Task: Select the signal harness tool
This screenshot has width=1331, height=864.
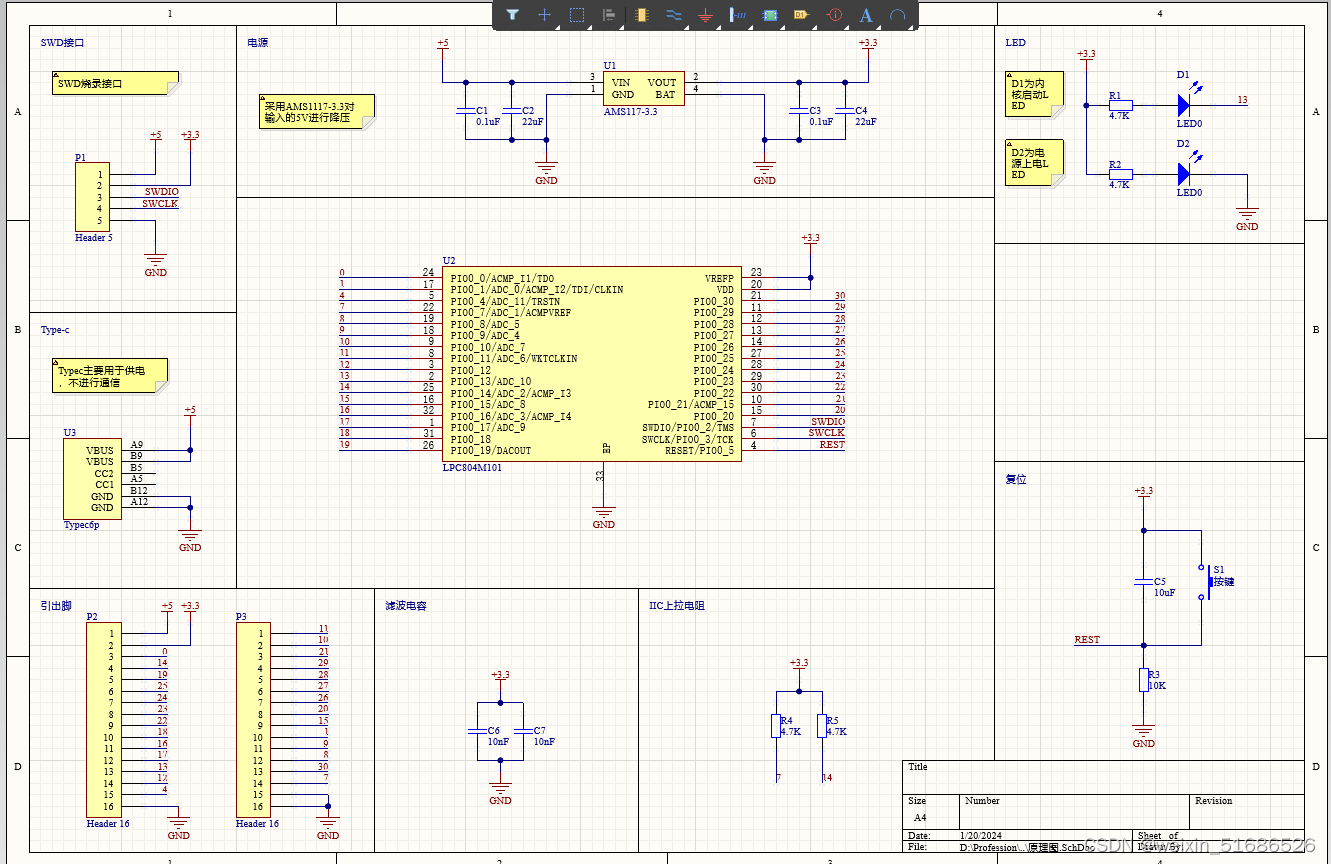Action: tap(738, 15)
